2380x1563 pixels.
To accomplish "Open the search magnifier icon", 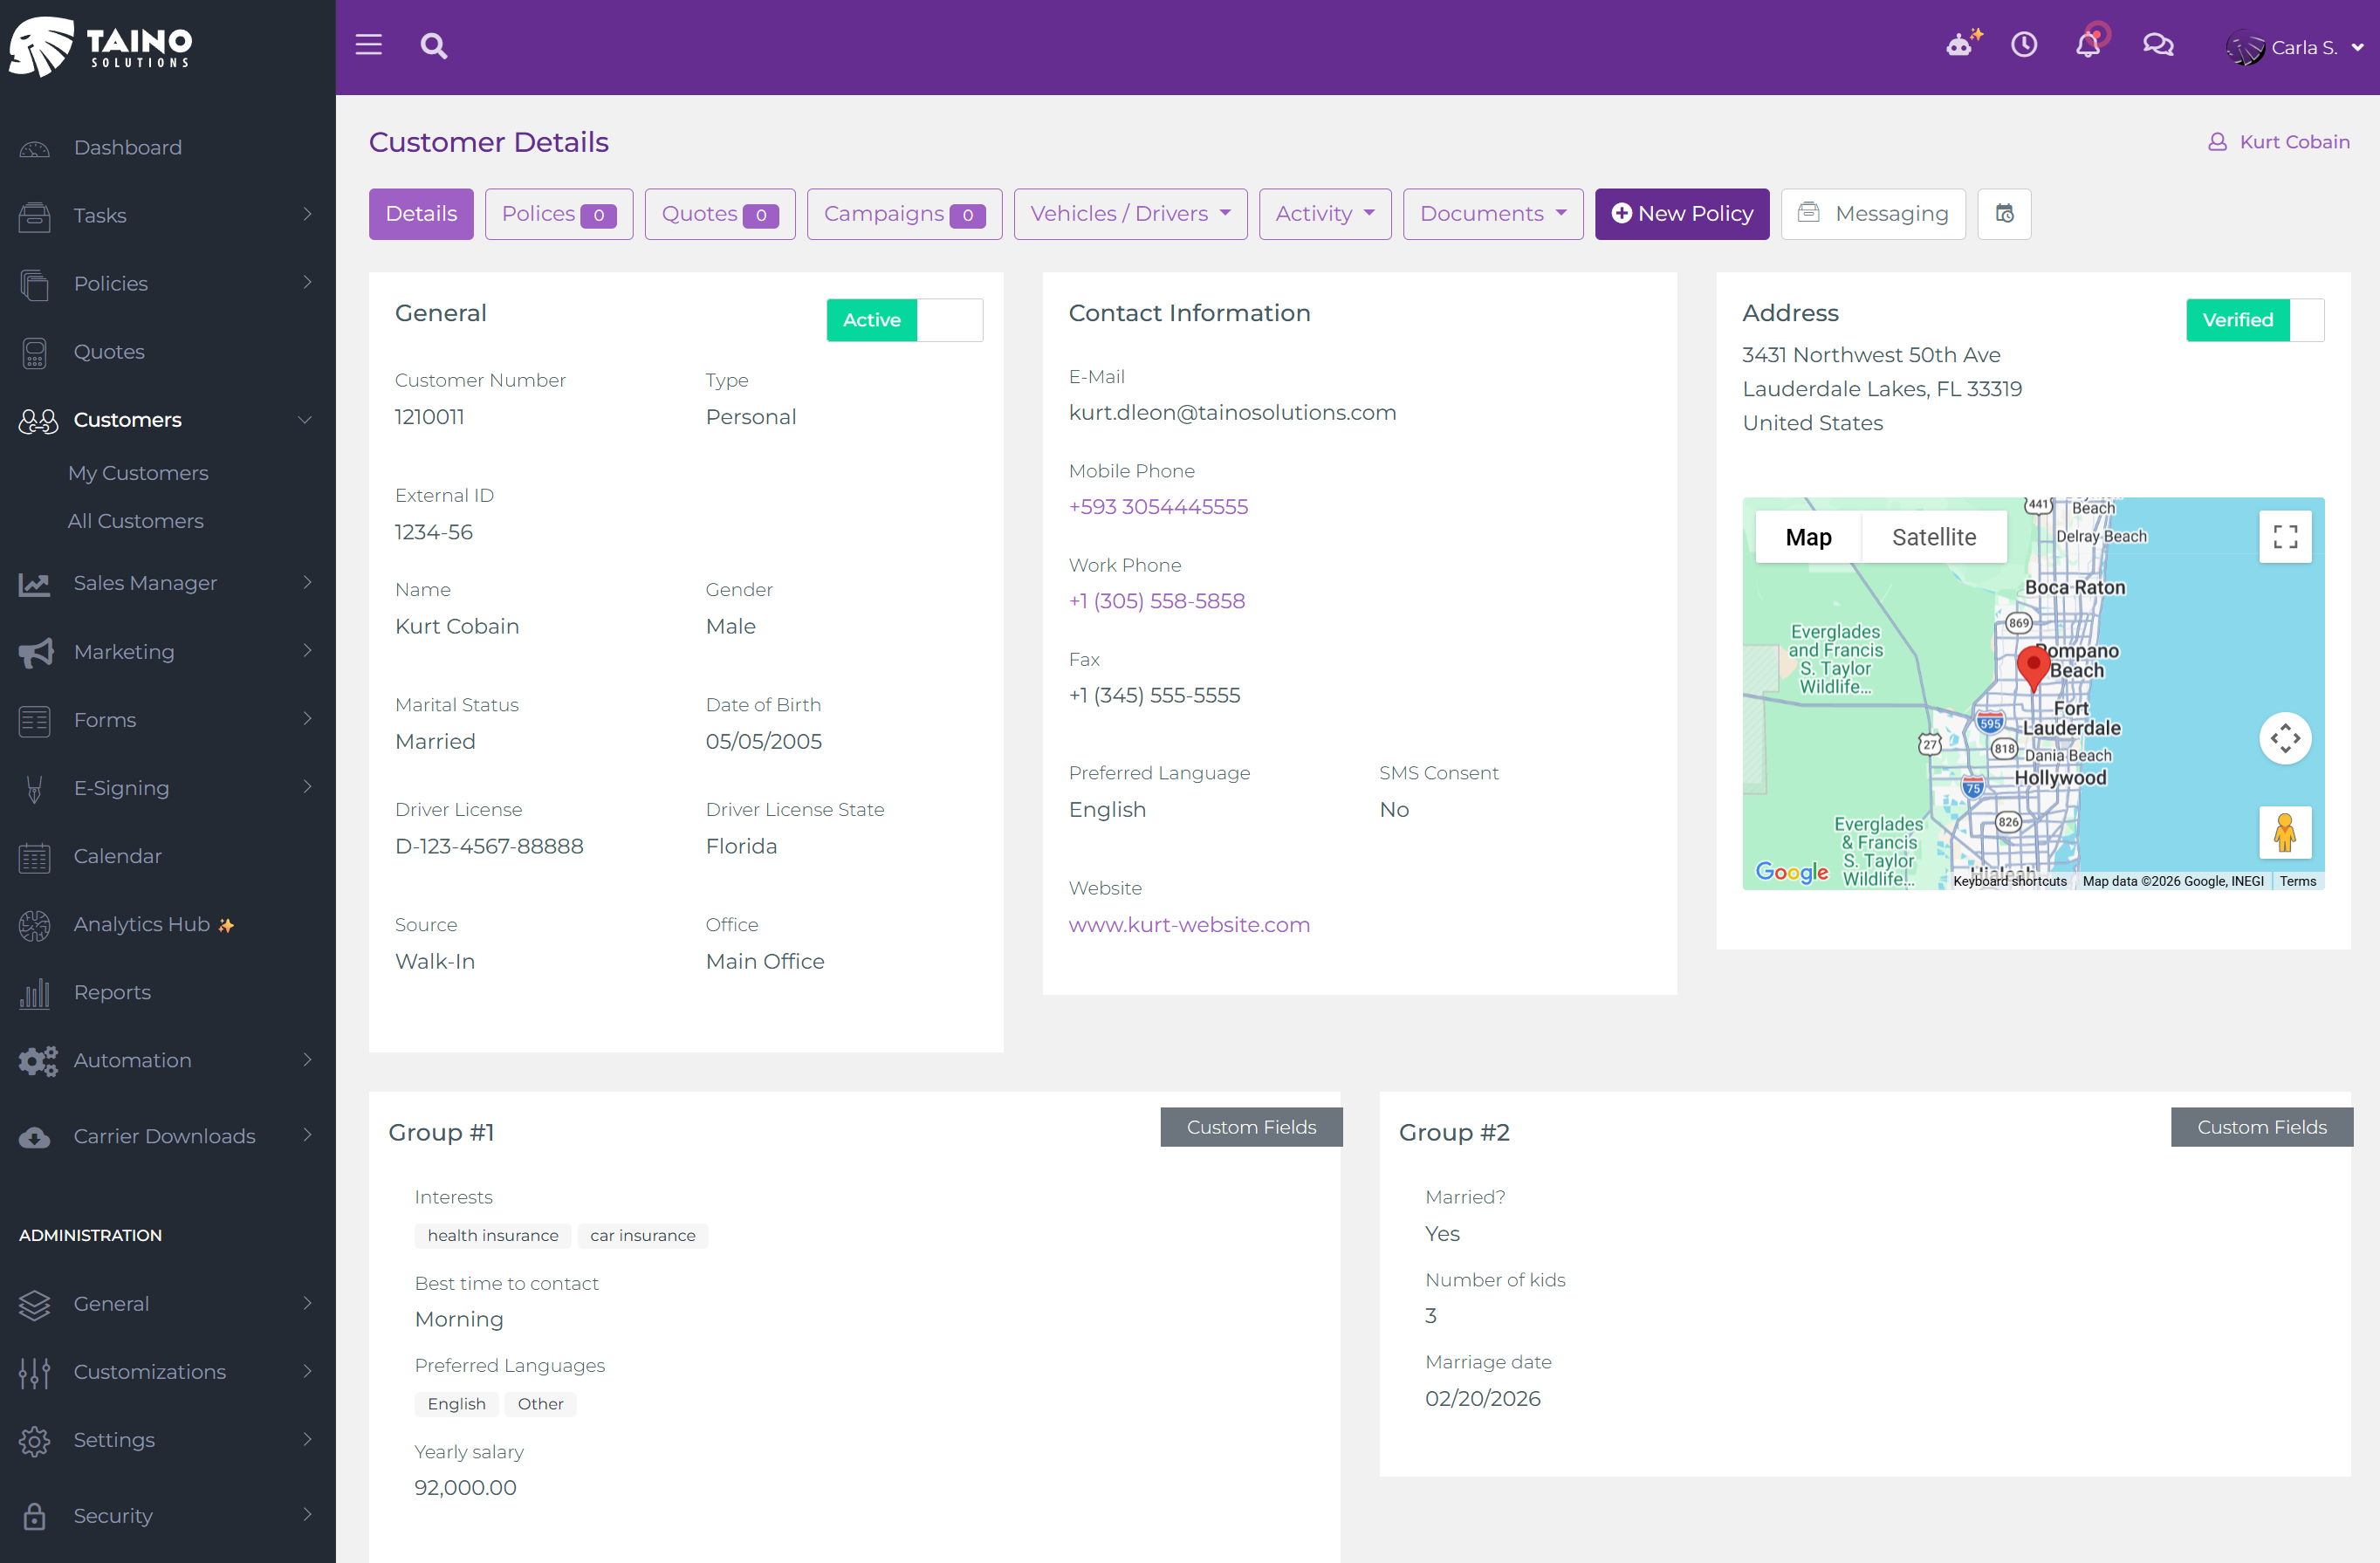I will tap(433, 46).
